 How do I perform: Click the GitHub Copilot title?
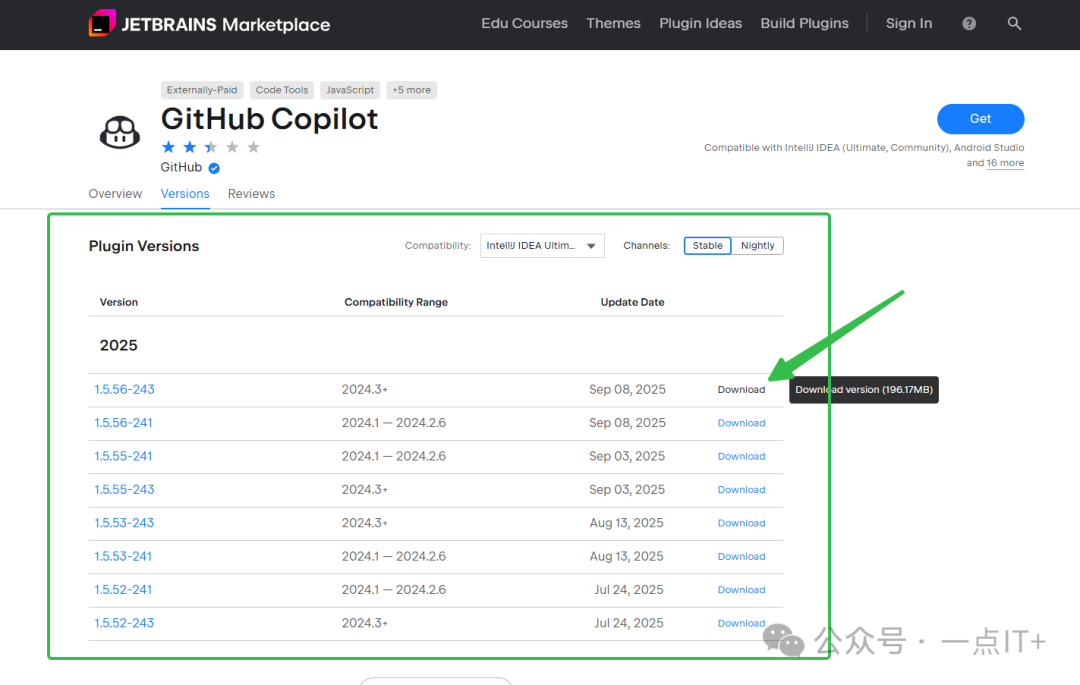click(x=269, y=119)
